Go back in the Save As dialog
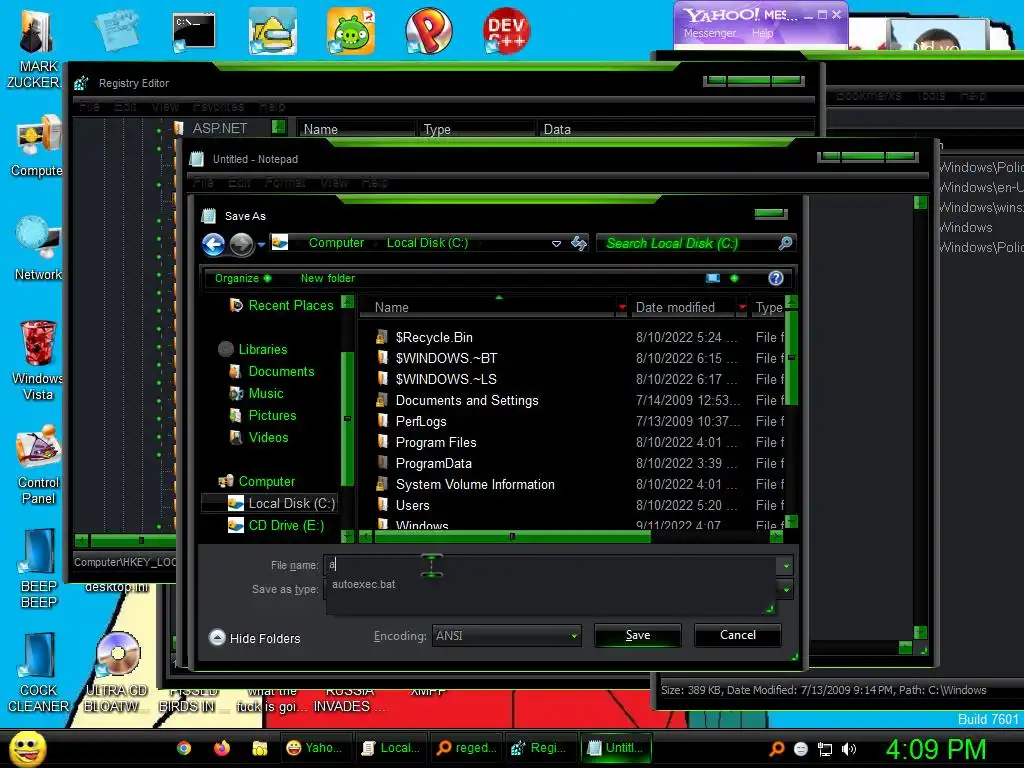 213,244
